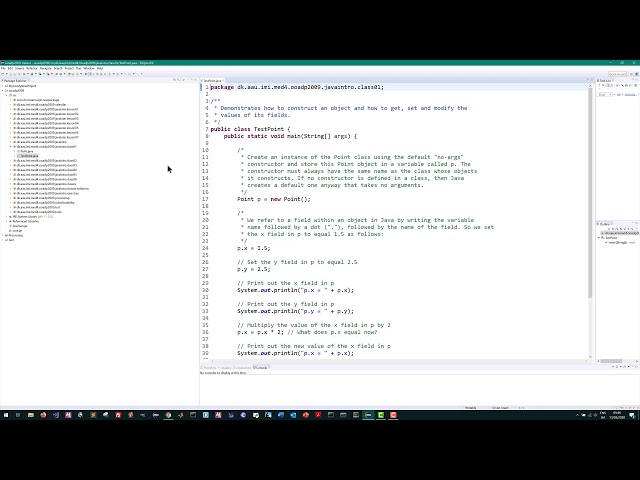This screenshot has height=480, width=640.
Task: Click the taskbar clock and date
Action: pyautogui.click(x=617, y=415)
